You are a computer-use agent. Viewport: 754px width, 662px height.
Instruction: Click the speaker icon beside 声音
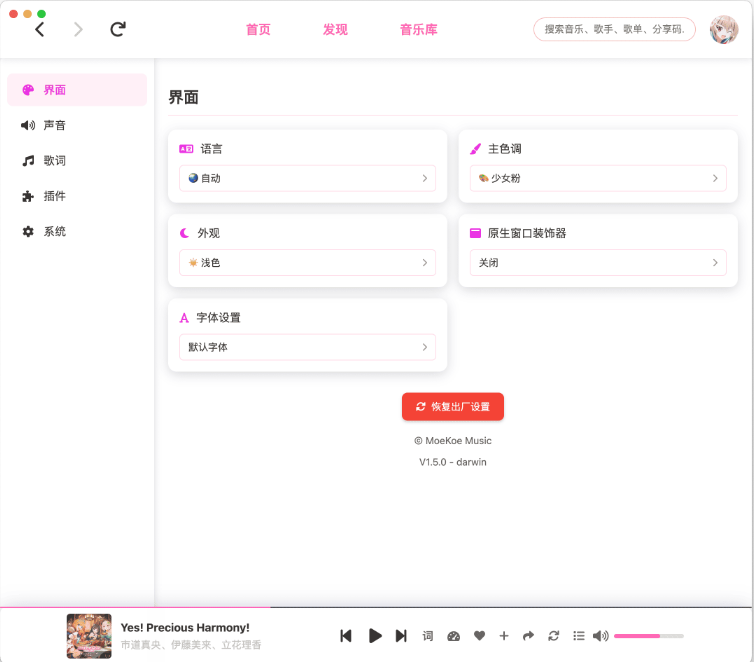click(x=28, y=125)
